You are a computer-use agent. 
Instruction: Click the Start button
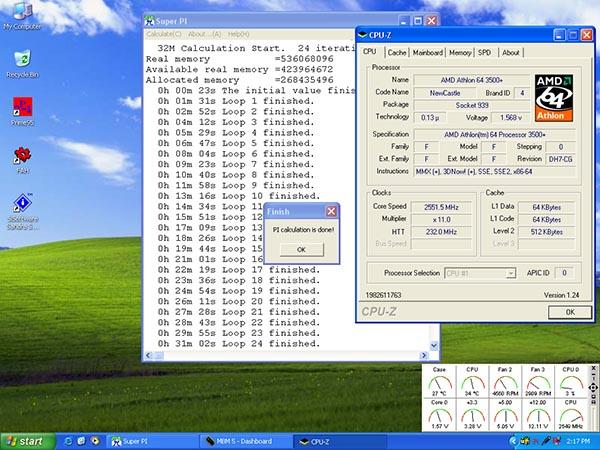pos(28,441)
